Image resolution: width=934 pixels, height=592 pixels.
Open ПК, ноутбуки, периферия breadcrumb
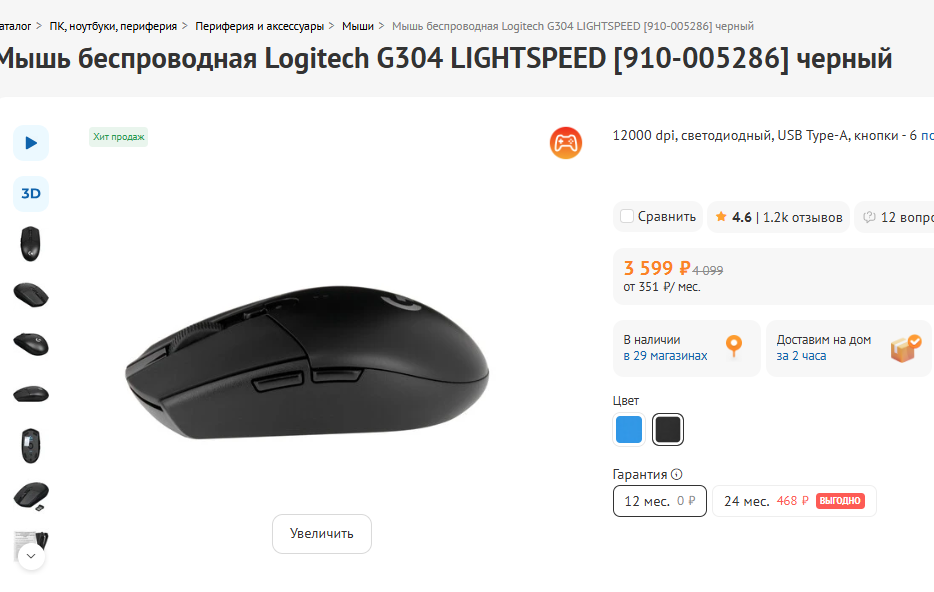click(x=113, y=25)
